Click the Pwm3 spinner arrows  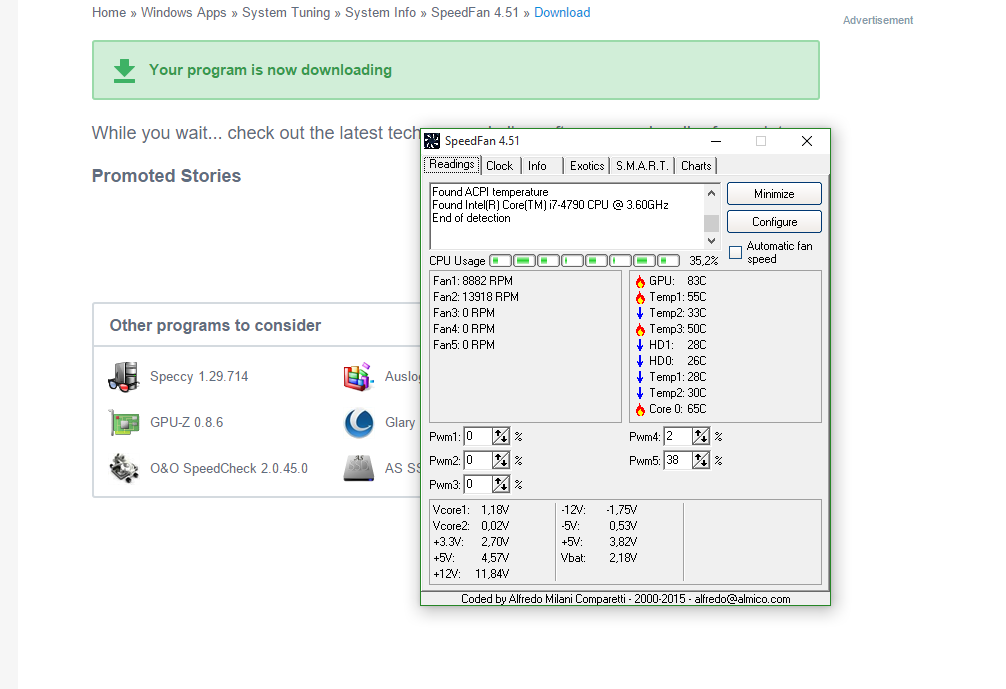point(500,484)
